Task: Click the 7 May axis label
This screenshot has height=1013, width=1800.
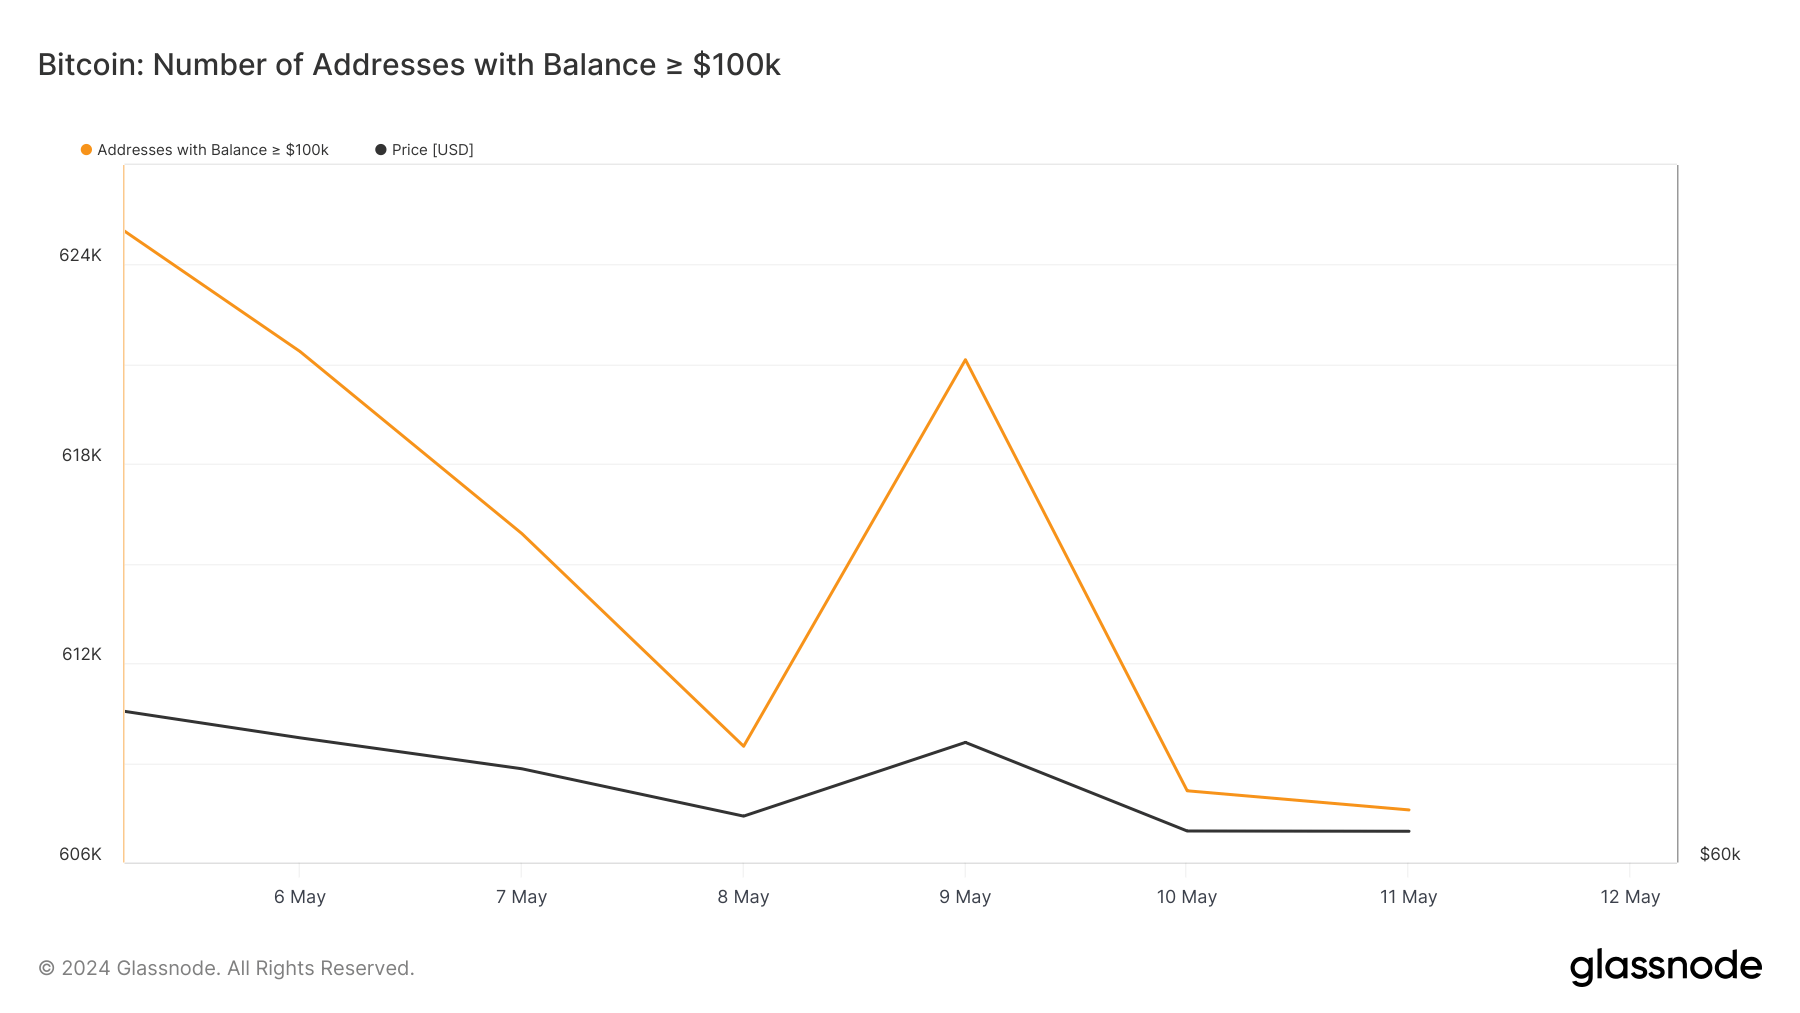Action: pos(521,897)
